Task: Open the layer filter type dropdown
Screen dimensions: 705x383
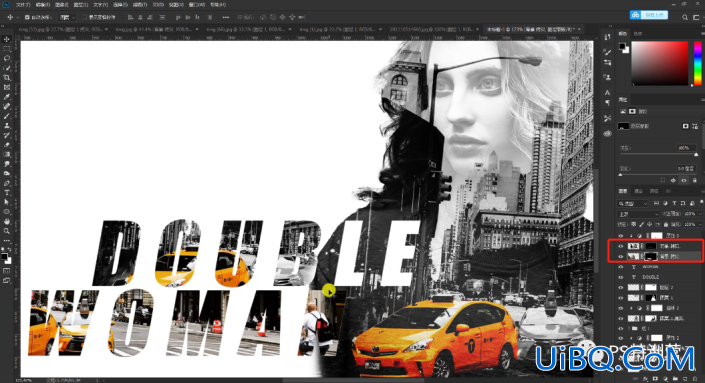Action: (633, 204)
